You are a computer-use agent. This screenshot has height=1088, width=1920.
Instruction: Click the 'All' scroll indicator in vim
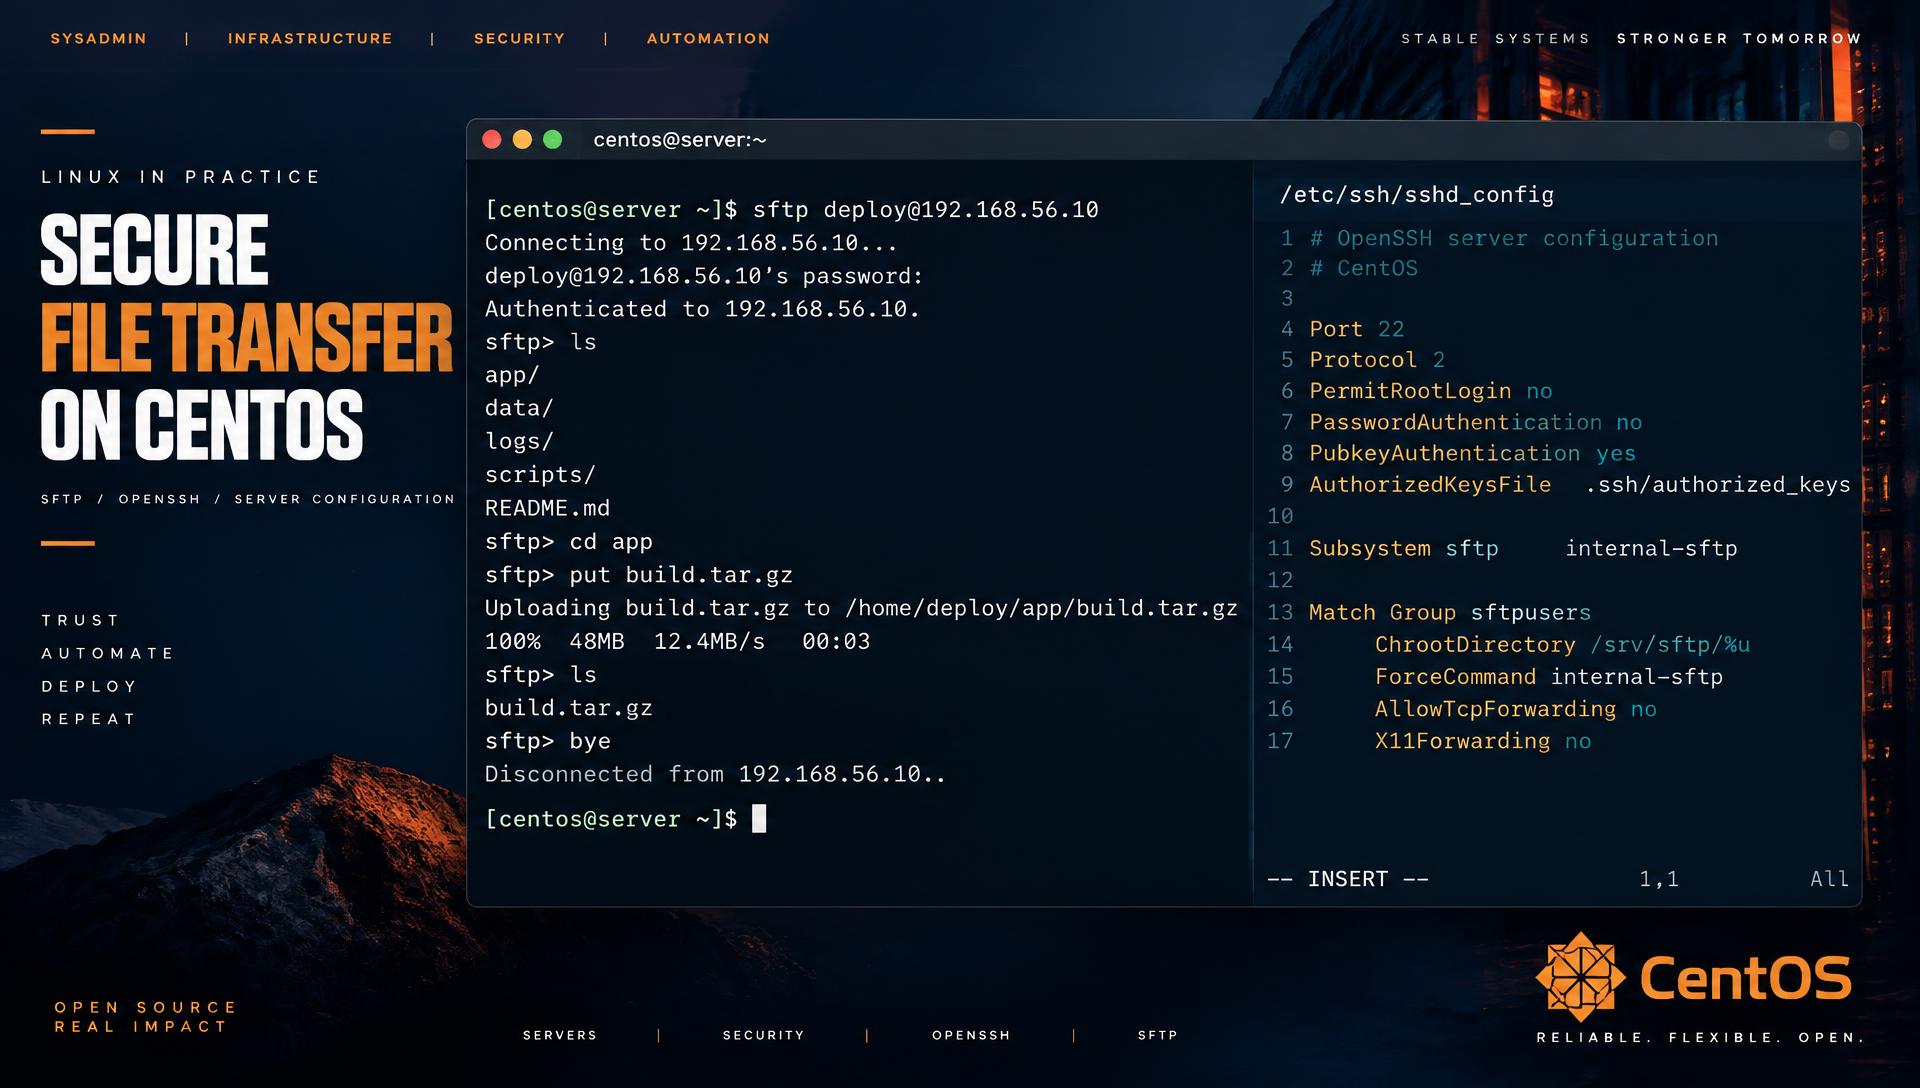1829,879
